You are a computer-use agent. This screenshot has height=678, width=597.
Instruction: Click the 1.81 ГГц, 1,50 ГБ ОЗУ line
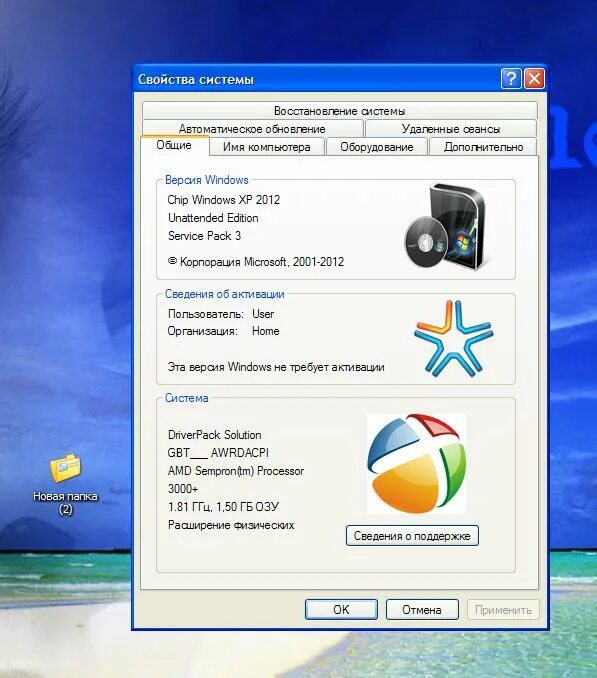223,507
